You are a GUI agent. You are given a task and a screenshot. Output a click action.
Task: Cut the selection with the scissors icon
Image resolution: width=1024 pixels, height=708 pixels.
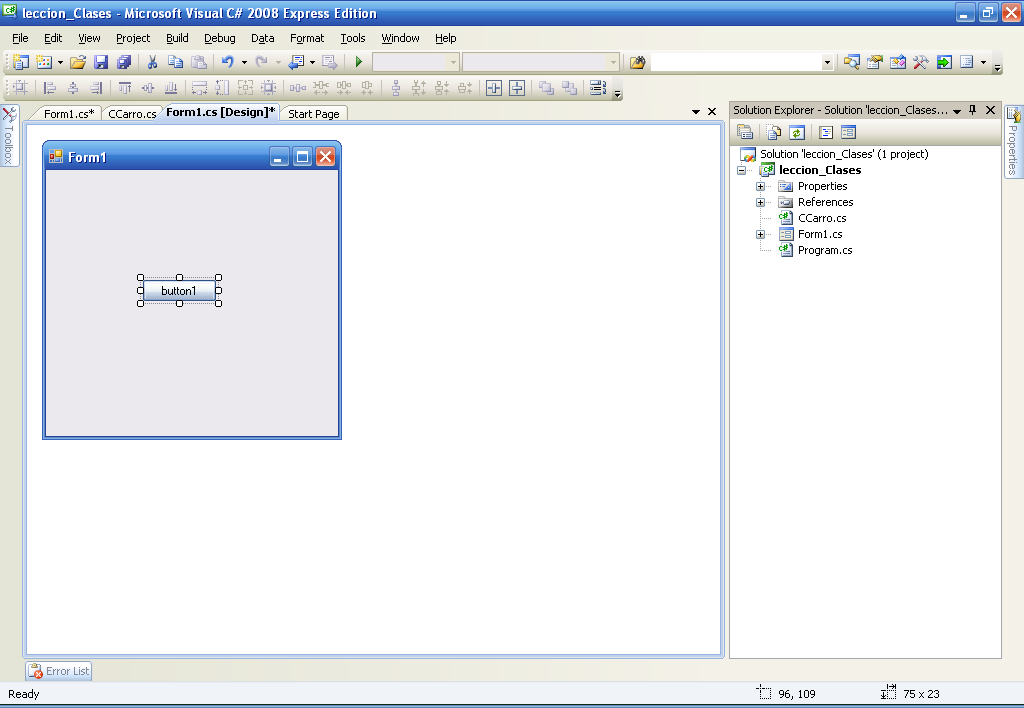[x=152, y=62]
